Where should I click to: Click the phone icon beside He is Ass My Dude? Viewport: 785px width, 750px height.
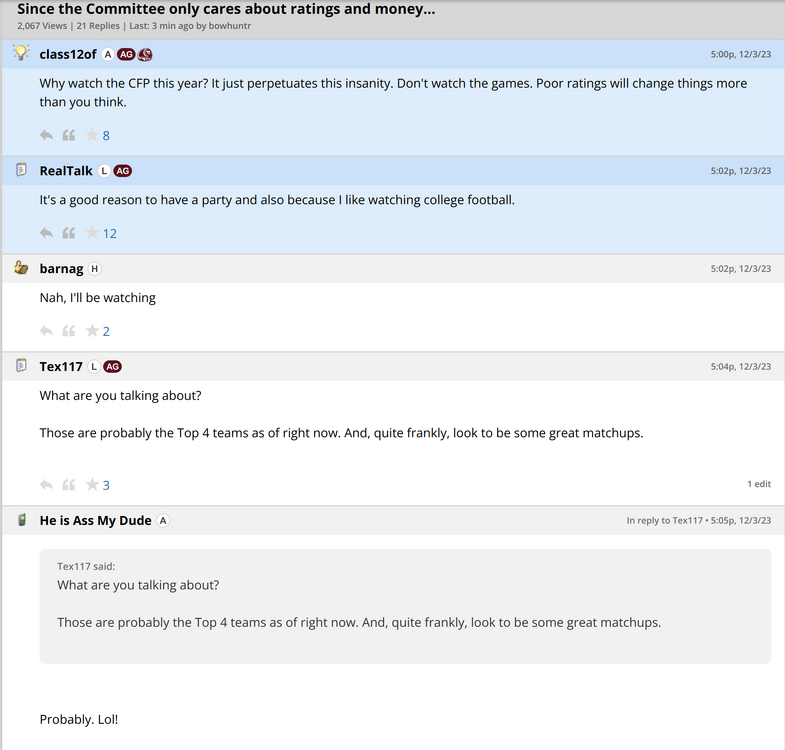[21, 520]
